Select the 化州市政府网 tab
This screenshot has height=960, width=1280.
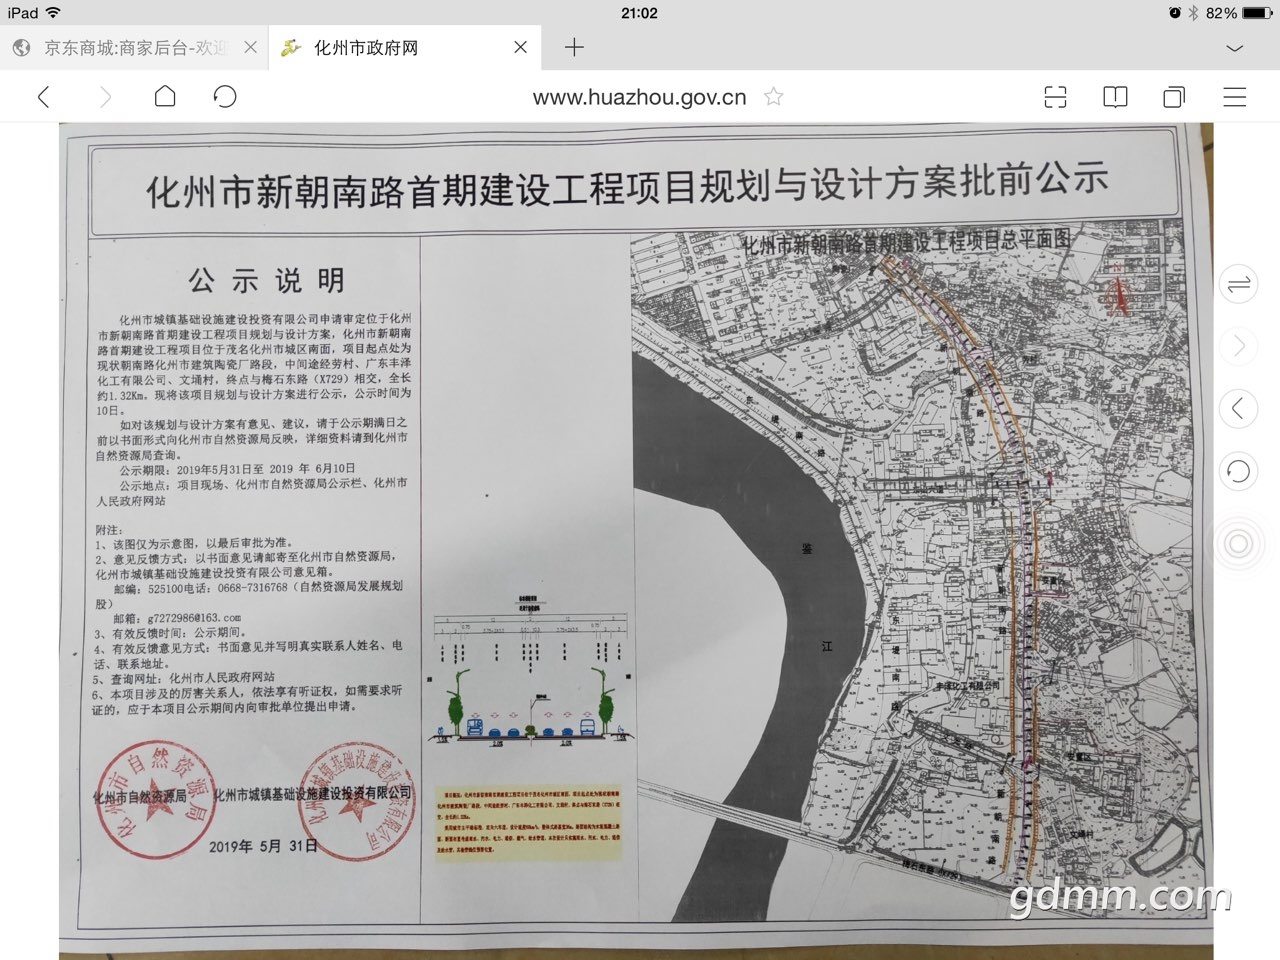(x=405, y=47)
